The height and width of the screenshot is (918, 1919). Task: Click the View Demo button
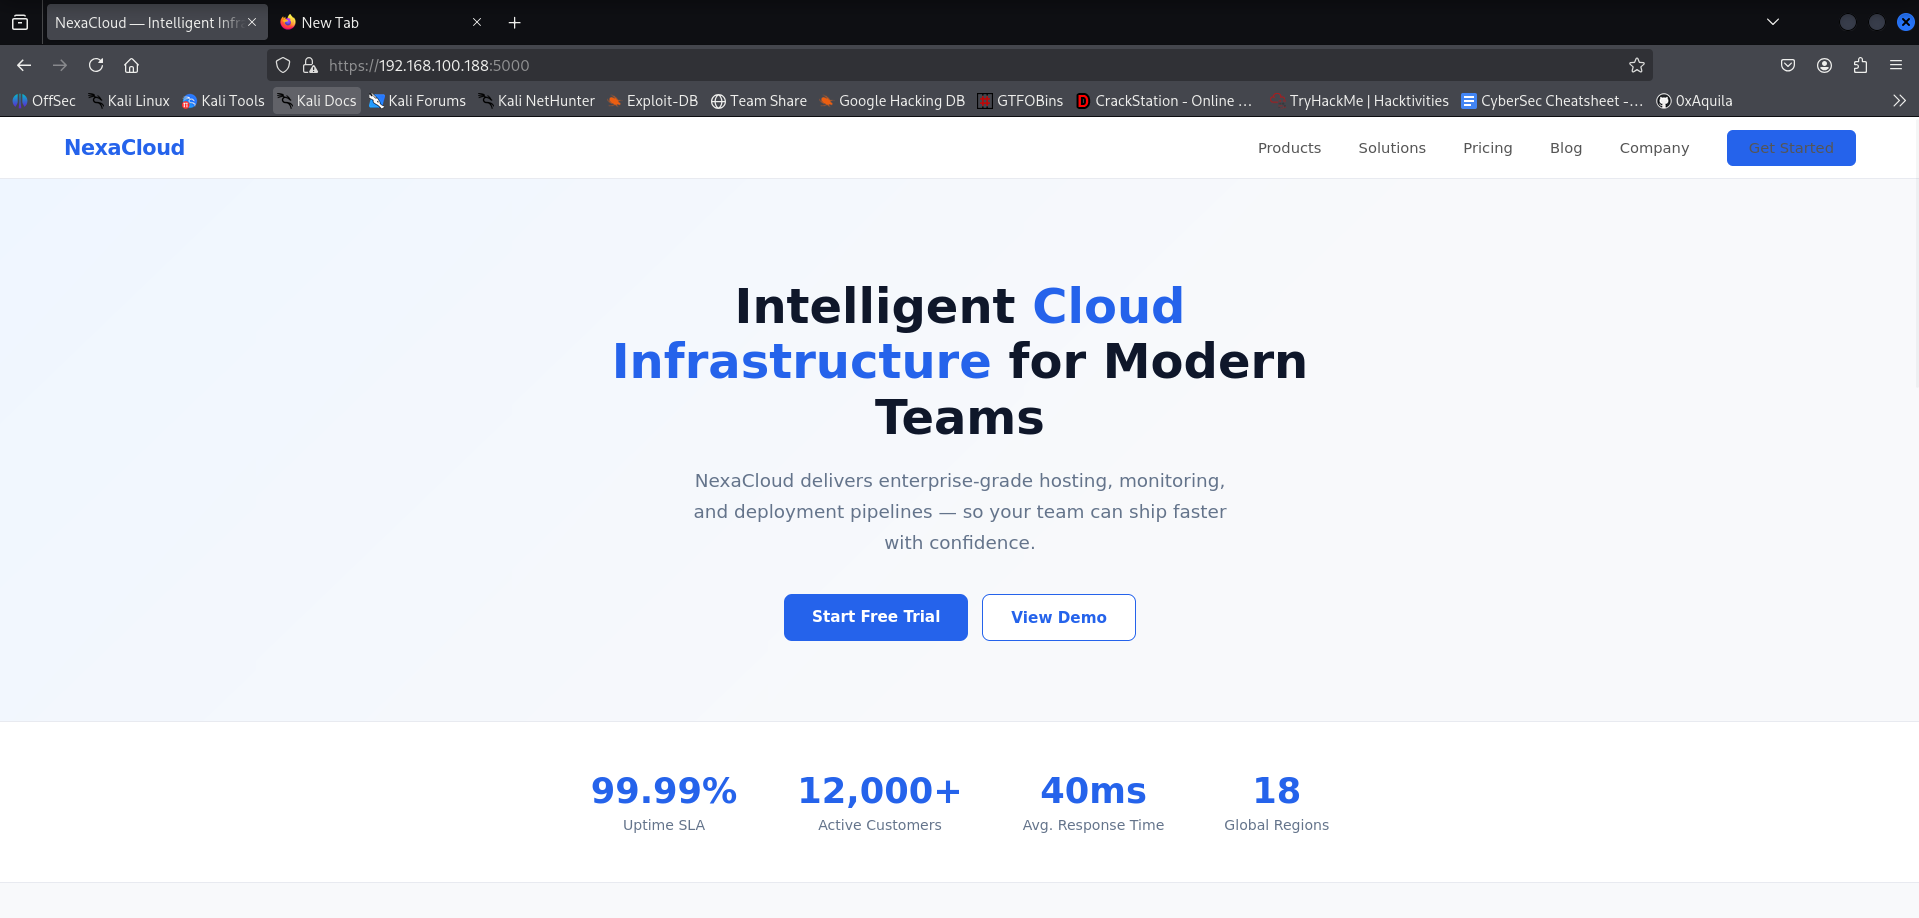1058,617
